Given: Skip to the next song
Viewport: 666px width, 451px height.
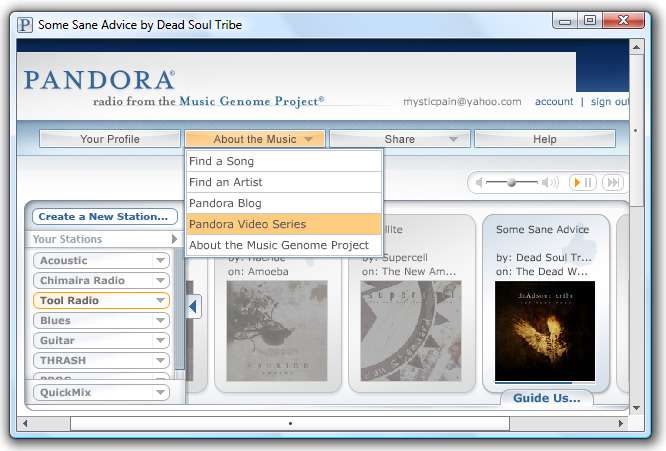Looking at the screenshot, I should point(613,182).
